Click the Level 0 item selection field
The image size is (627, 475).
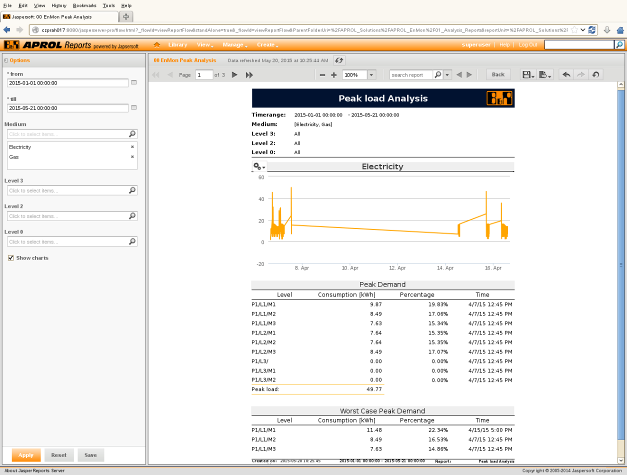click(x=72, y=241)
